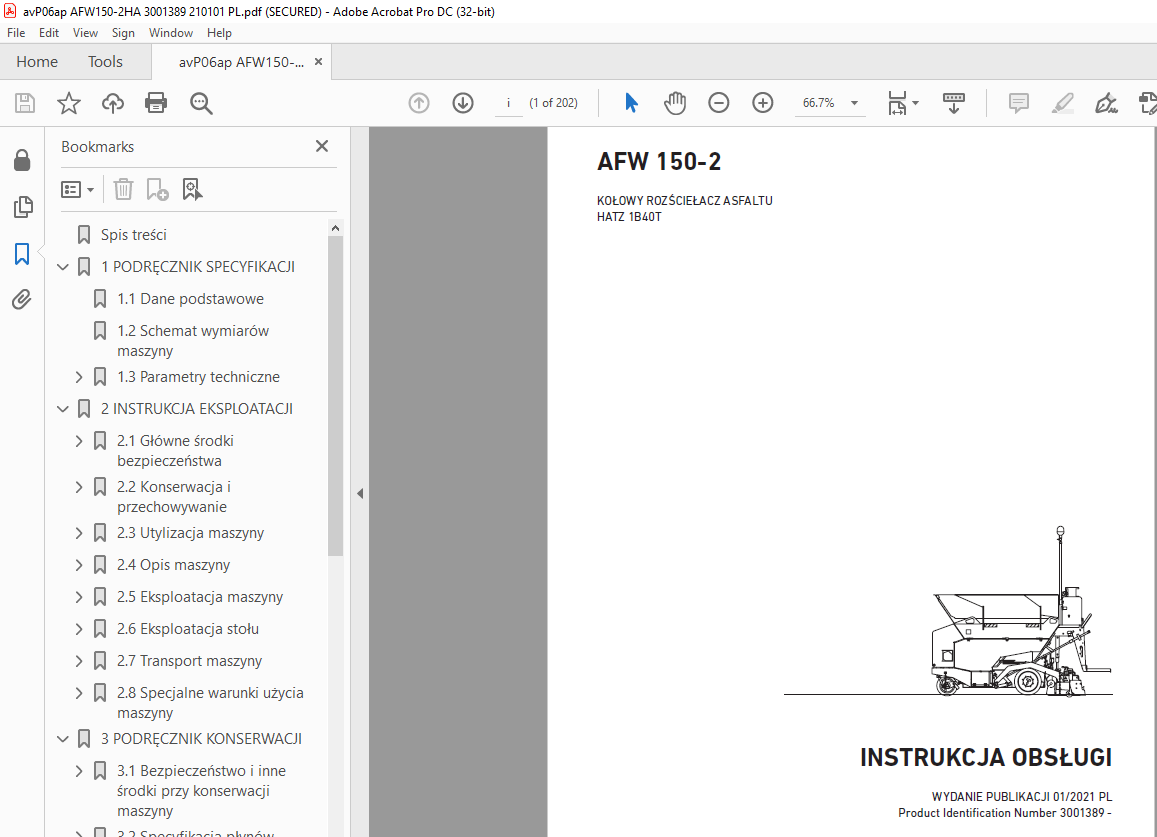Image resolution: width=1157 pixels, height=837 pixels.
Task: Open the Attachments paperclip panel
Action: click(x=22, y=300)
